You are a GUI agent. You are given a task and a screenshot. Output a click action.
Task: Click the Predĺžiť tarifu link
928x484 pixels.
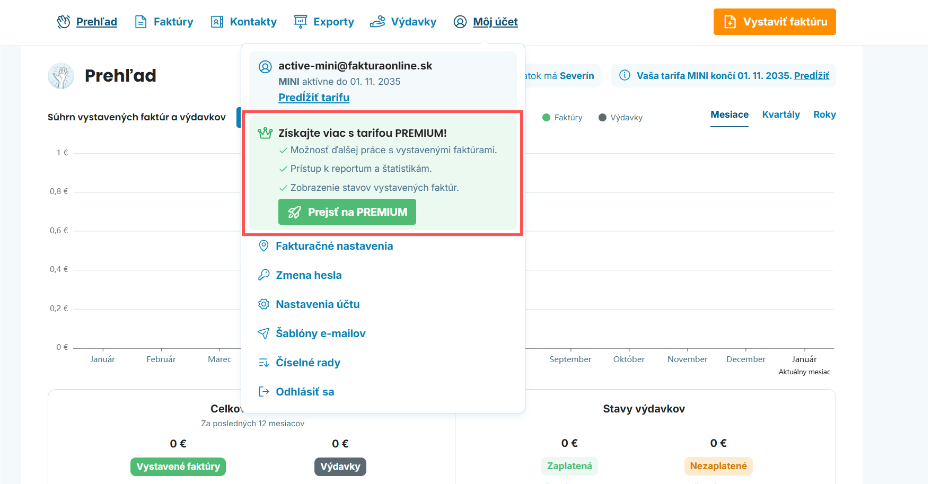[x=314, y=97]
